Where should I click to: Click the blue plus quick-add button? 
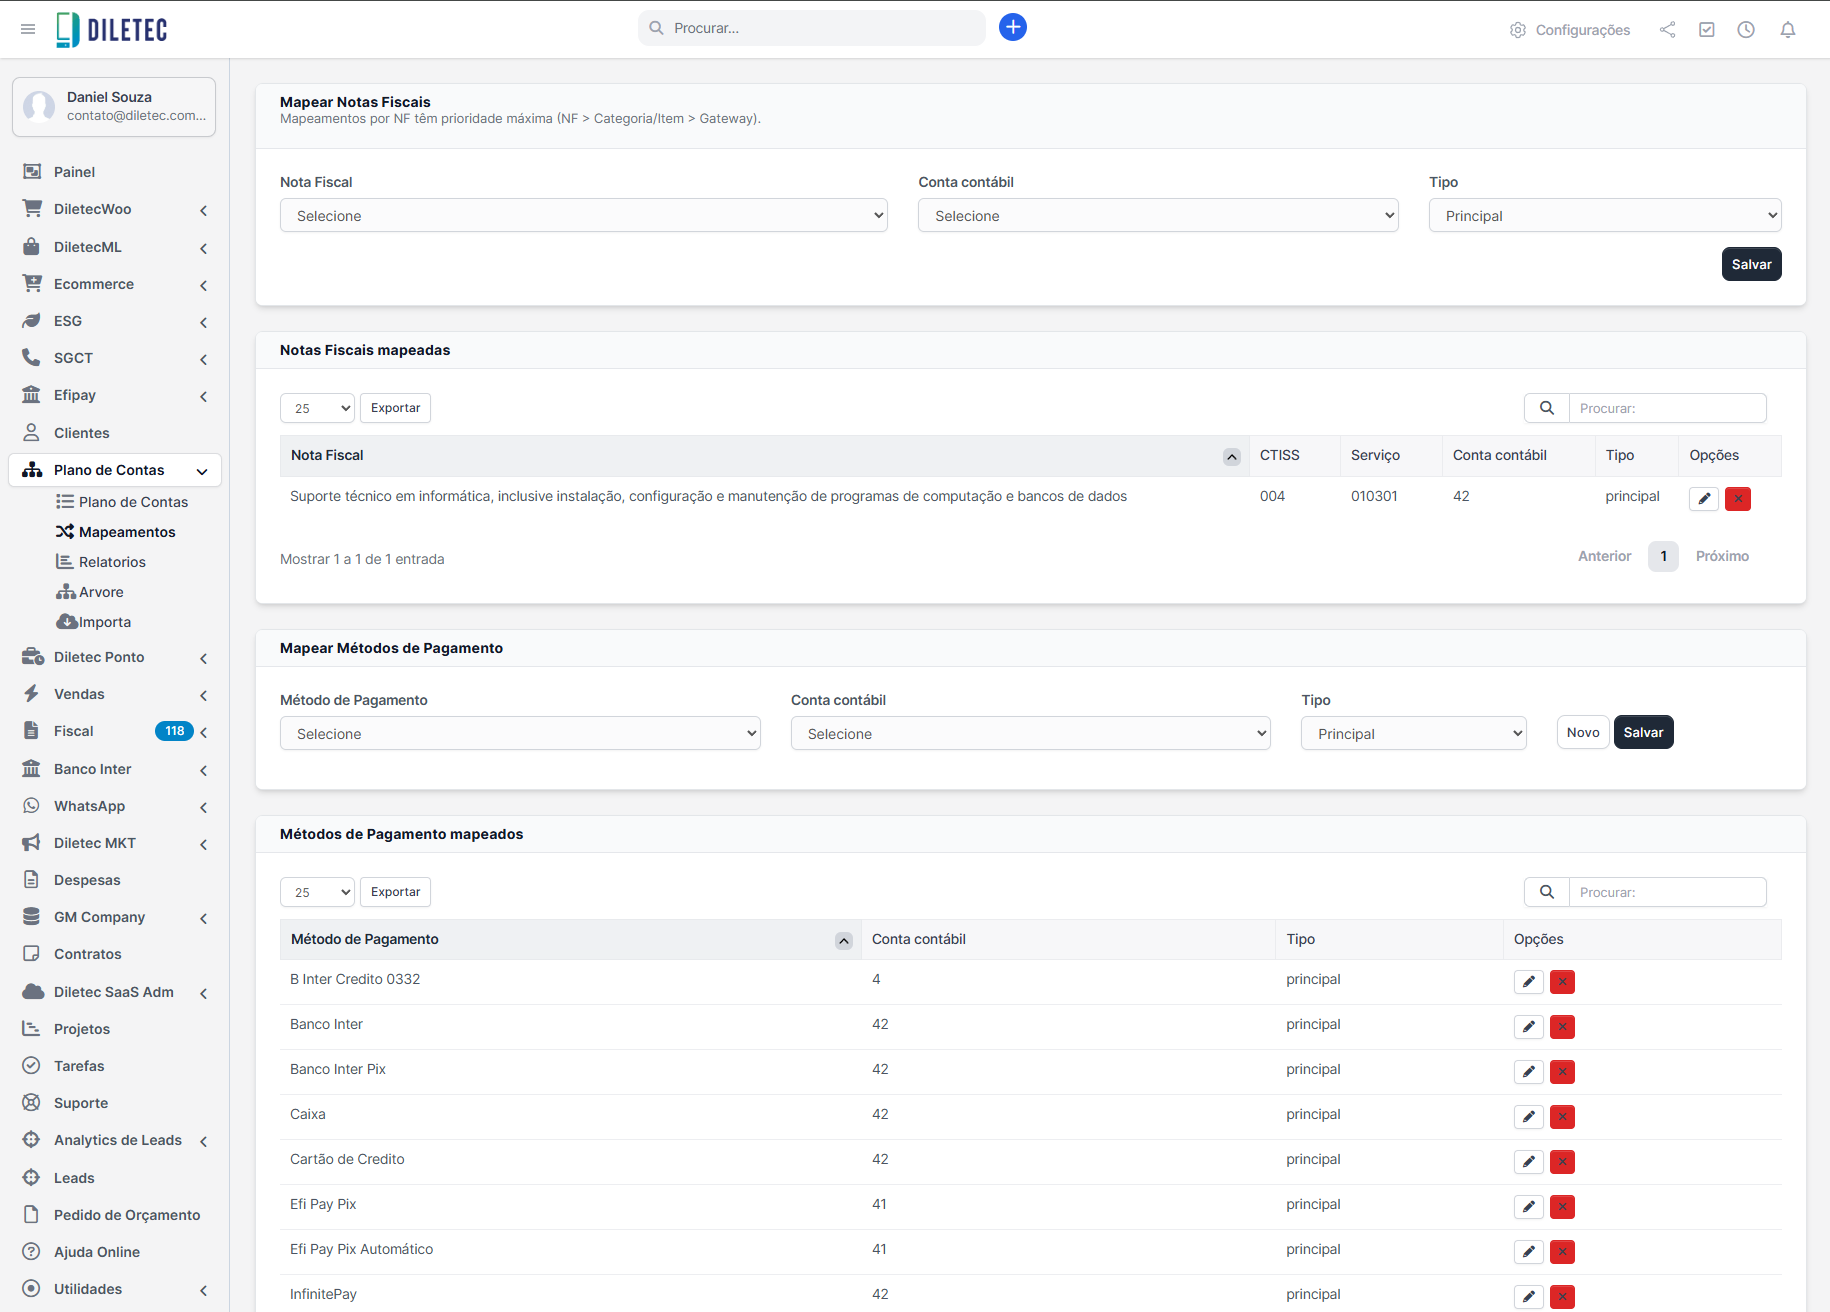pyautogui.click(x=1012, y=28)
